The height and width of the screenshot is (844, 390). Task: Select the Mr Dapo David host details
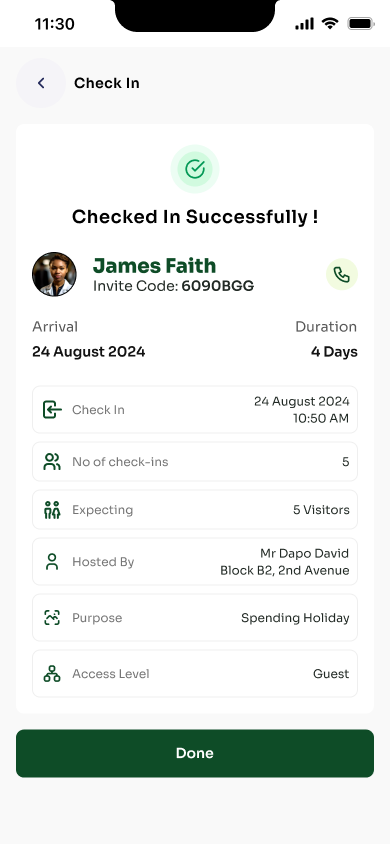point(285,561)
